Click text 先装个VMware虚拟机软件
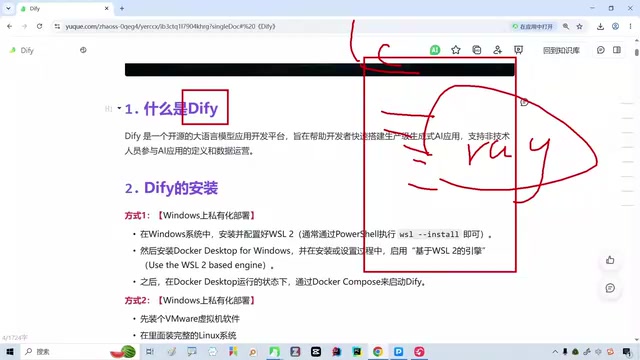 click(190, 318)
